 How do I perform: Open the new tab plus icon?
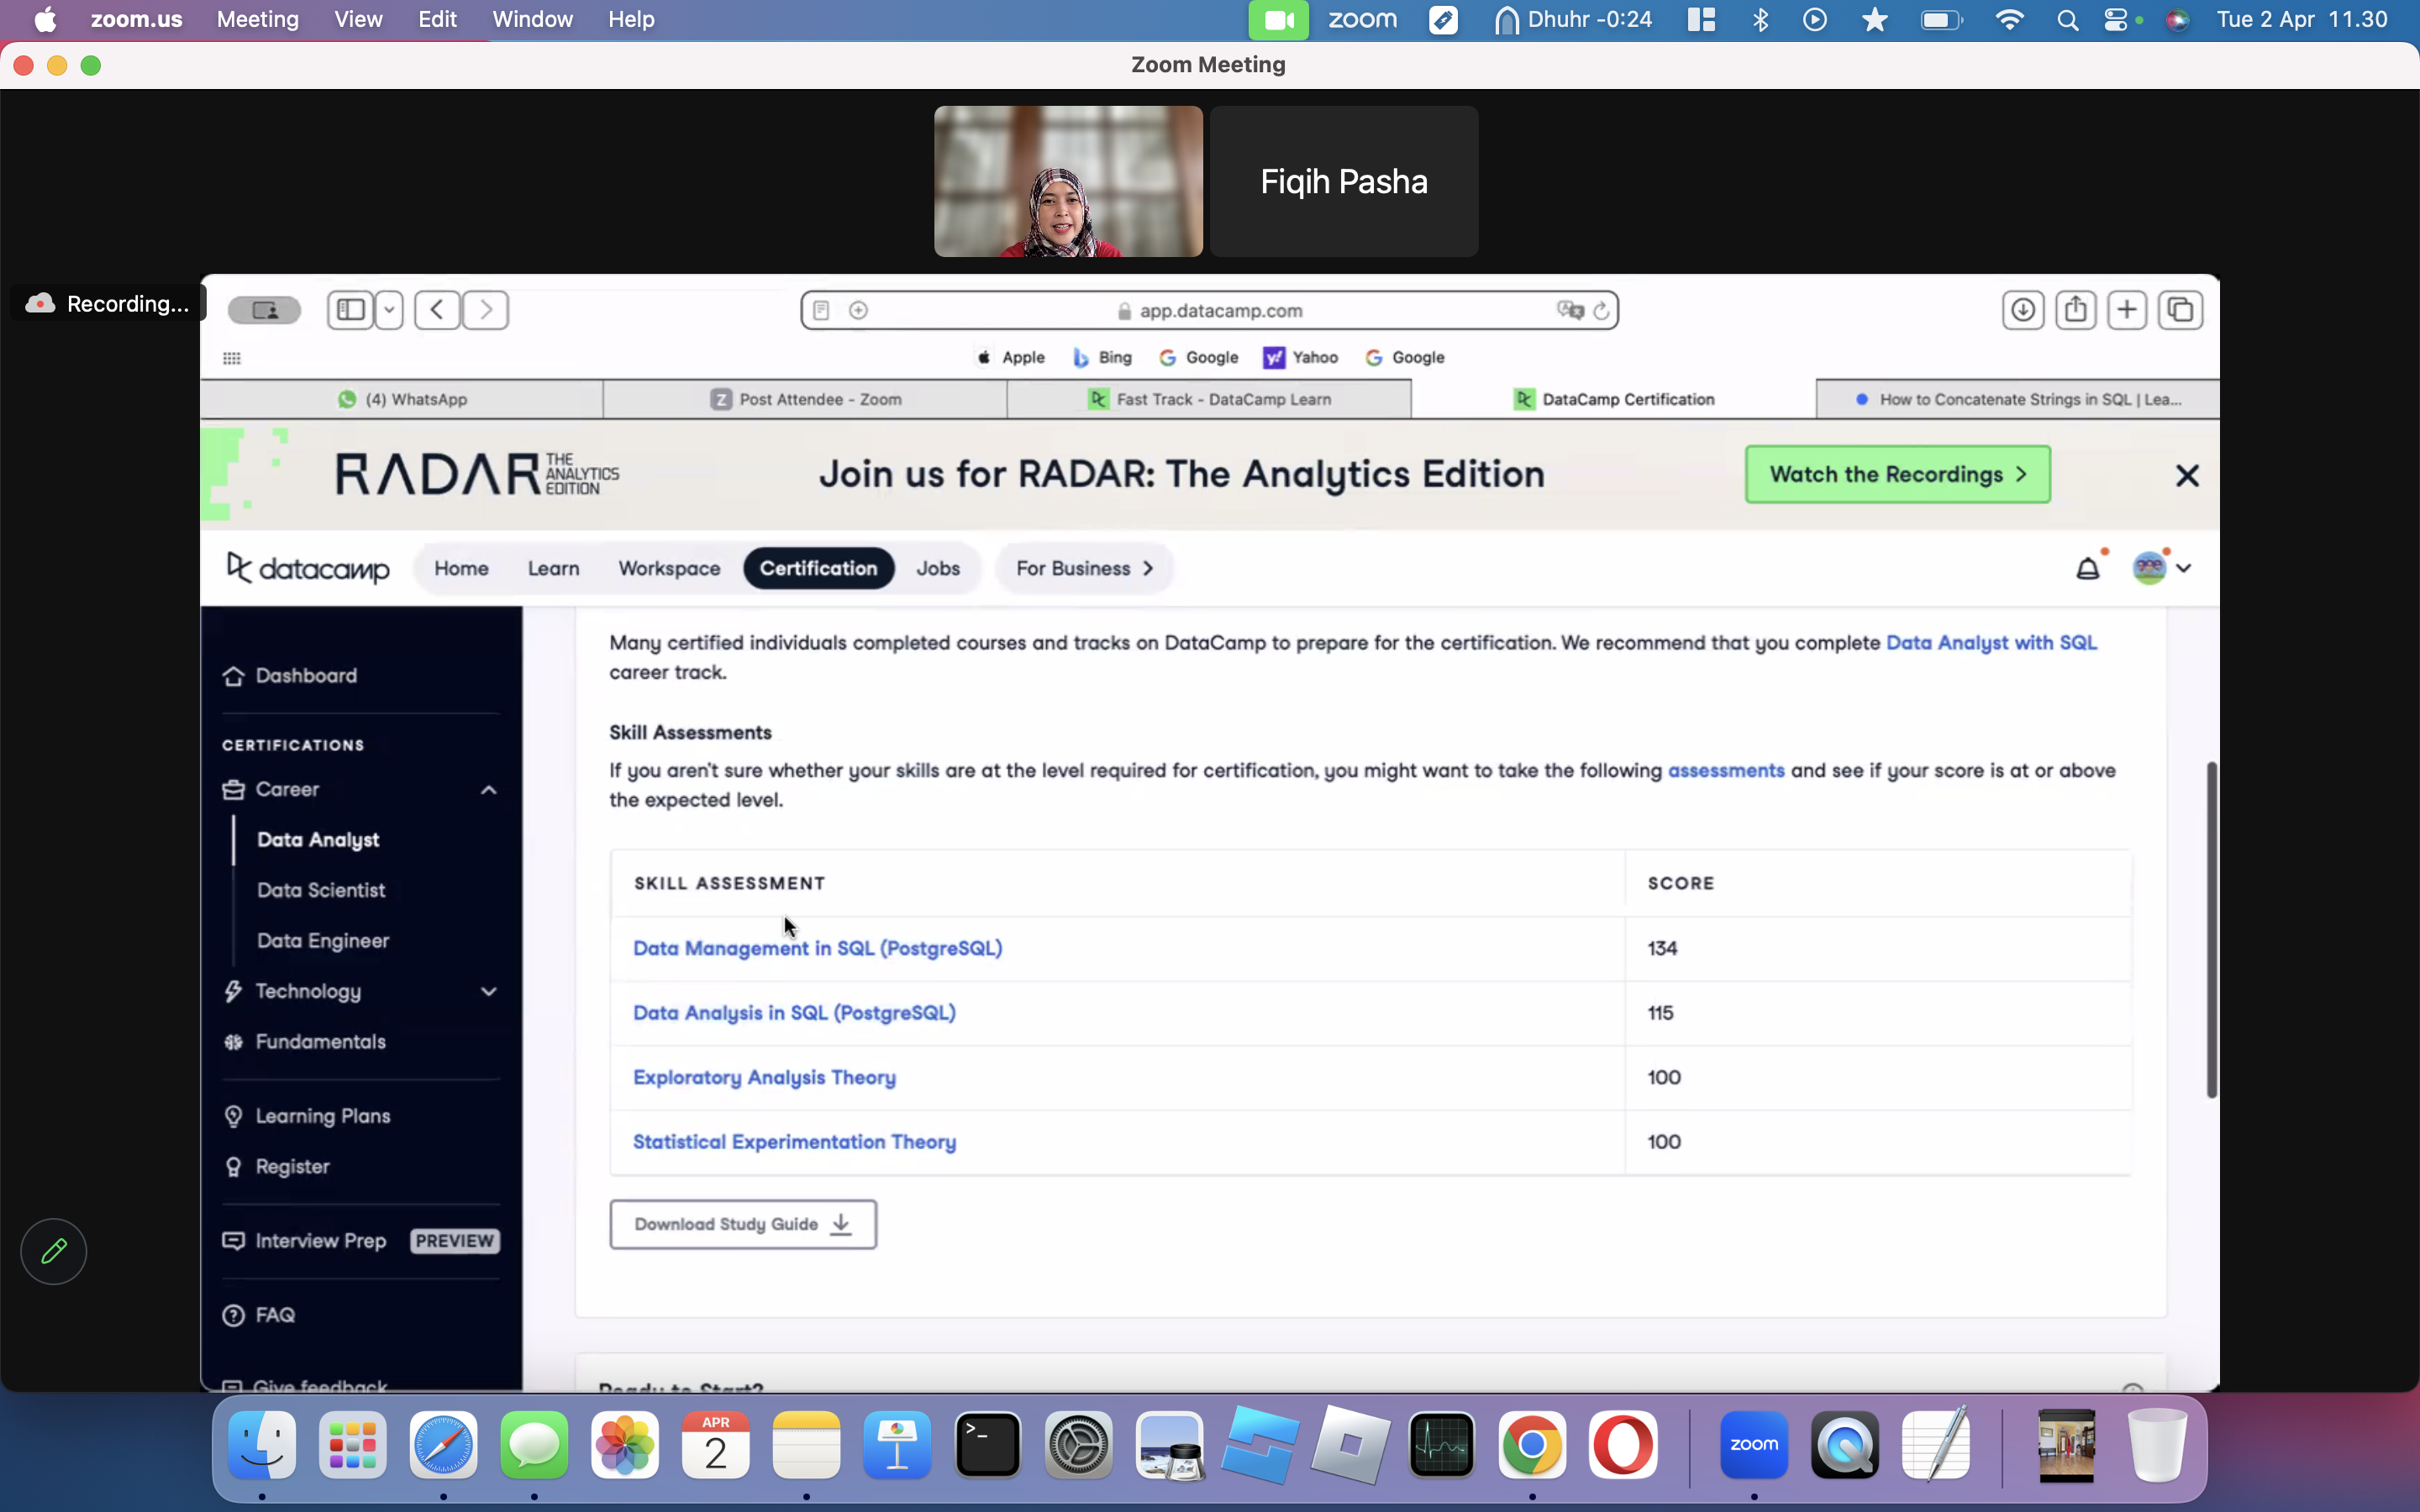pyautogui.click(x=2127, y=310)
